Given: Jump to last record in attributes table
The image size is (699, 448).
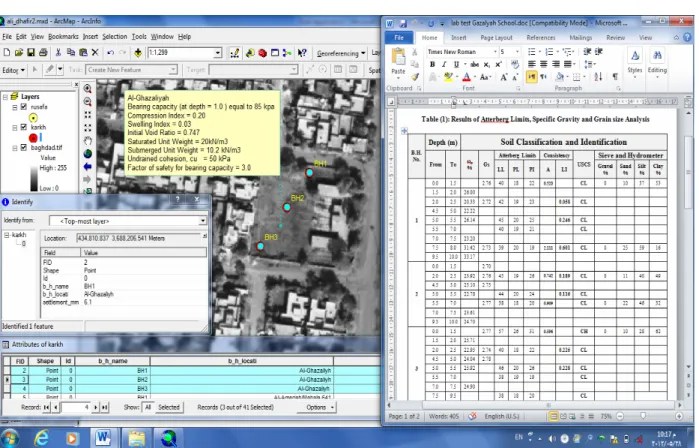Looking at the screenshot, I should click(104, 407).
